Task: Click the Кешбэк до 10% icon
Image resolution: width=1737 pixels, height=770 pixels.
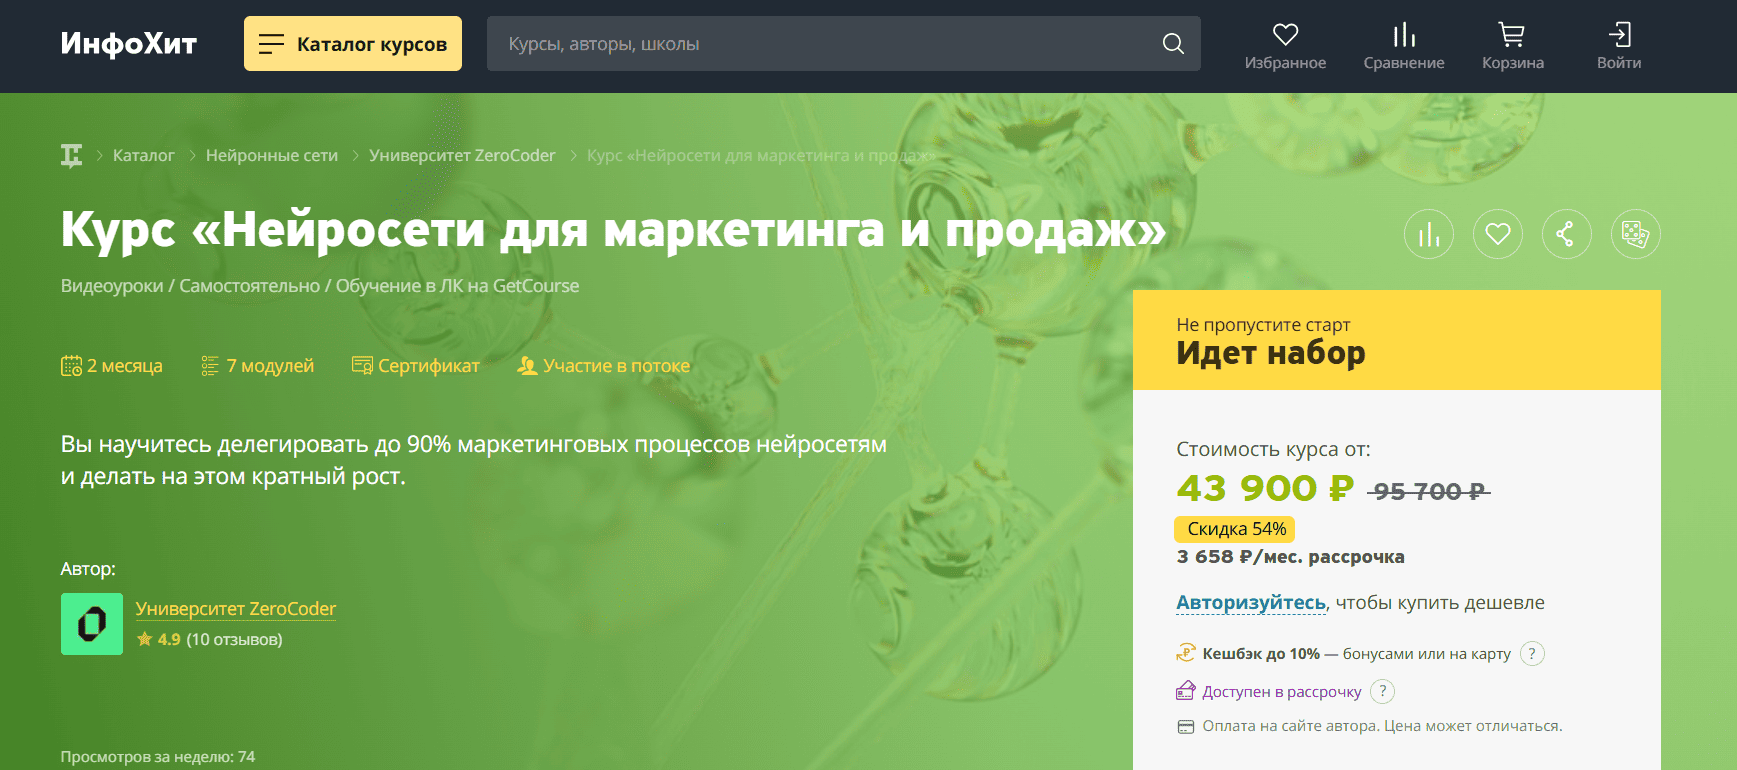Action: tap(1186, 654)
